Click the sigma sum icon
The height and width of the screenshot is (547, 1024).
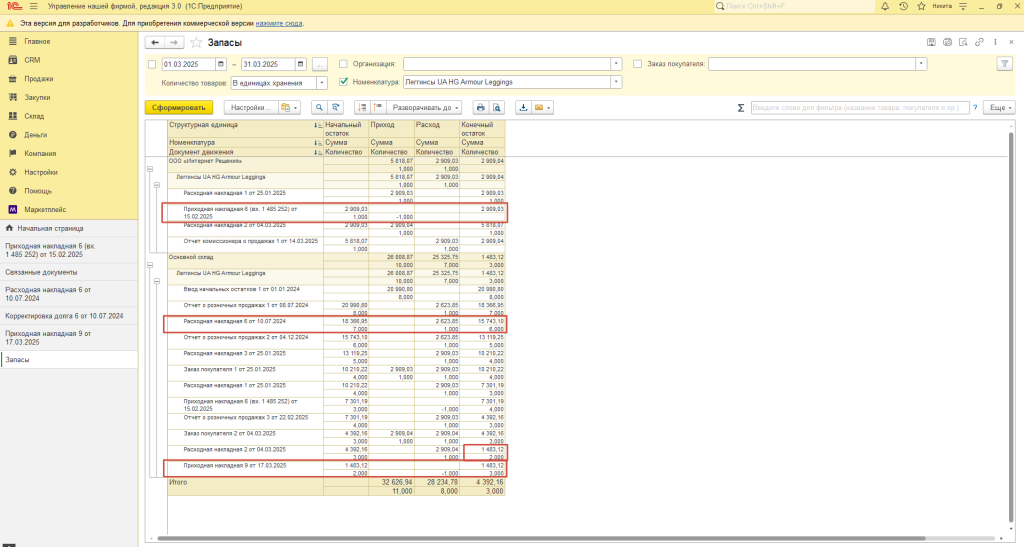coord(741,108)
